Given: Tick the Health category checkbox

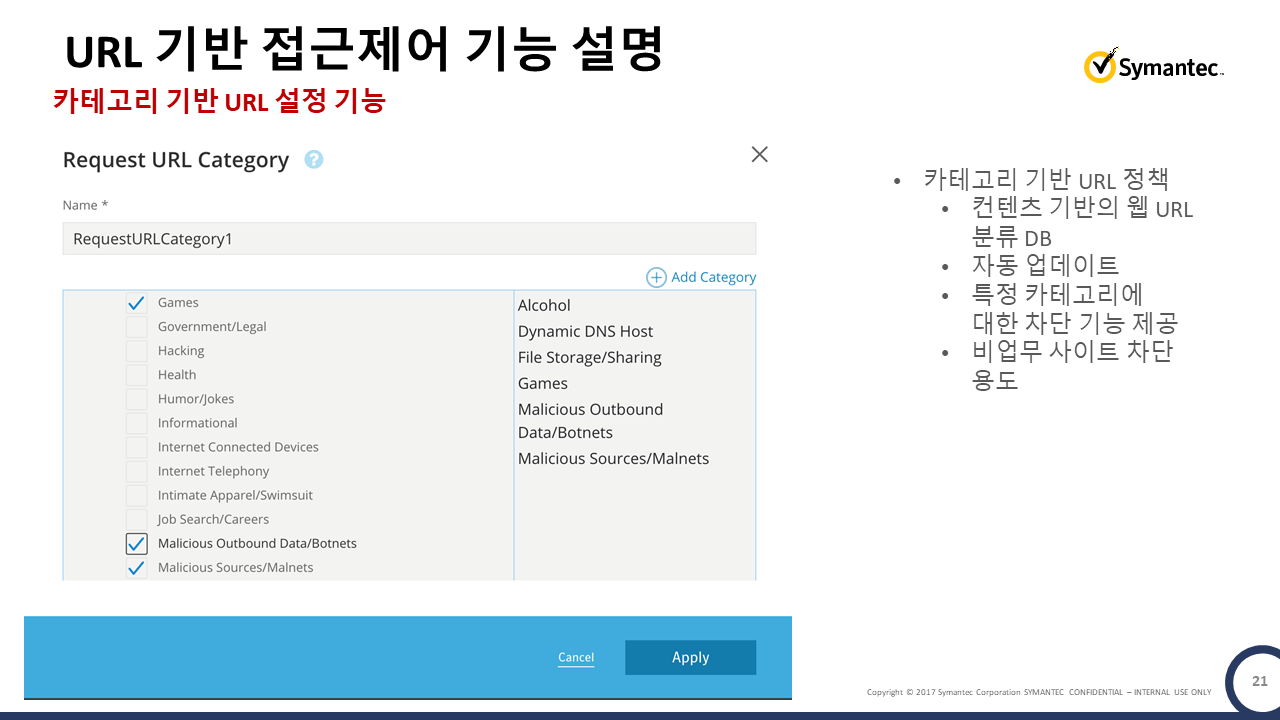Looking at the screenshot, I should pyautogui.click(x=137, y=375).
